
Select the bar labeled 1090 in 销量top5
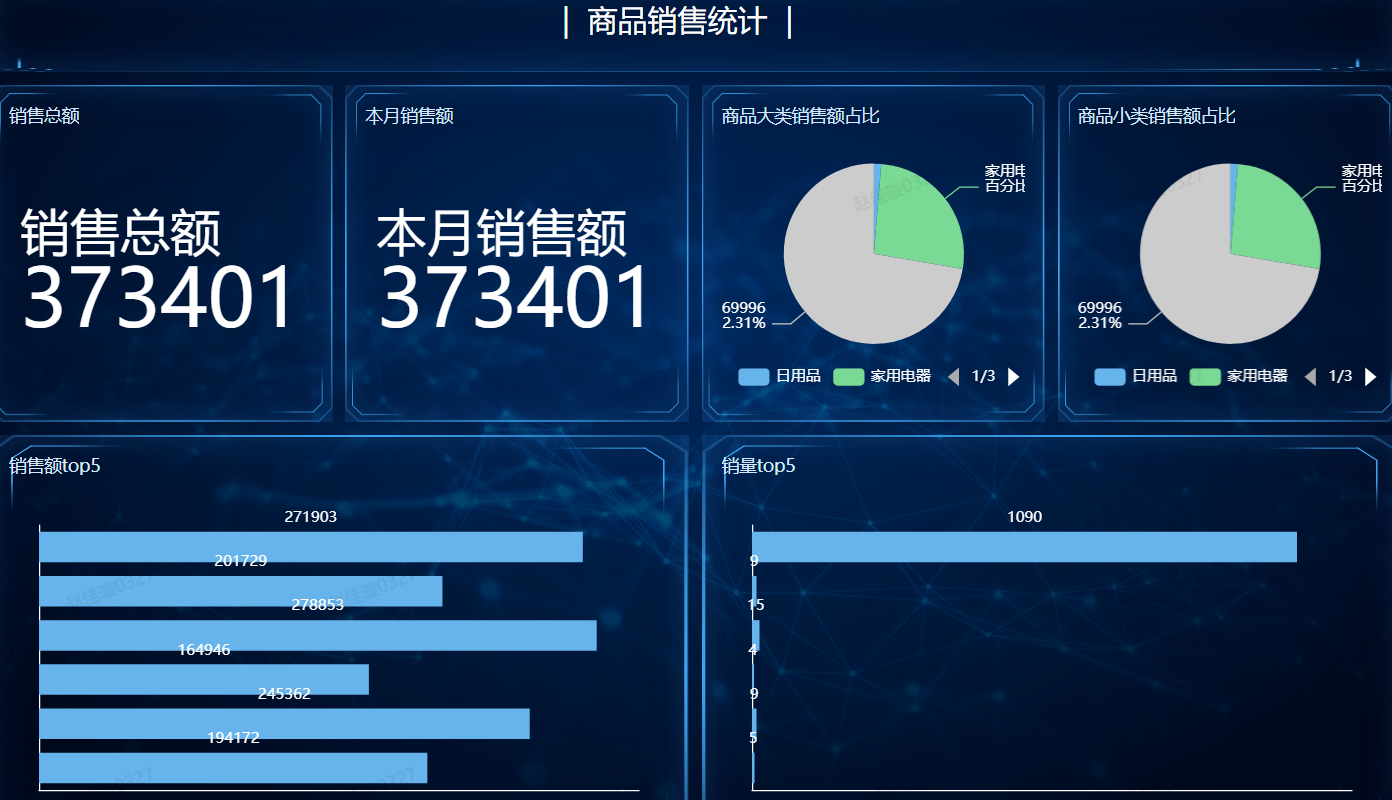point(1025,547)
